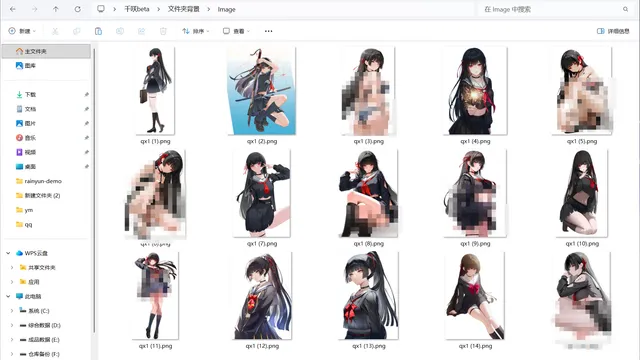The height and width of the screenshot is (360, 640).
Task: Click breadcrumb chevron after 千玖beta
Action: click(x=158, y=9)
